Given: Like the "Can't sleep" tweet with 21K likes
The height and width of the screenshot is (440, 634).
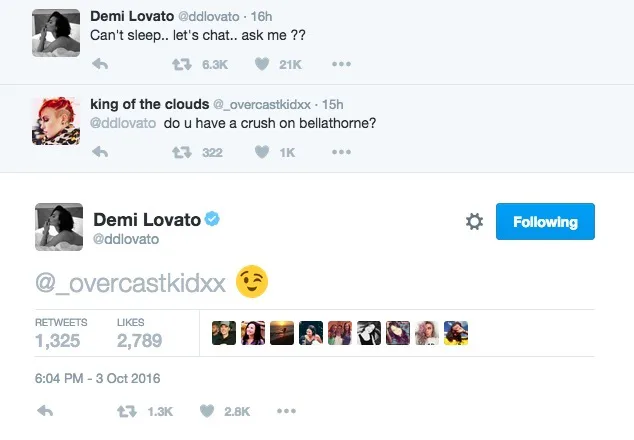Looking at the screenshot, I should click(264, 65).
